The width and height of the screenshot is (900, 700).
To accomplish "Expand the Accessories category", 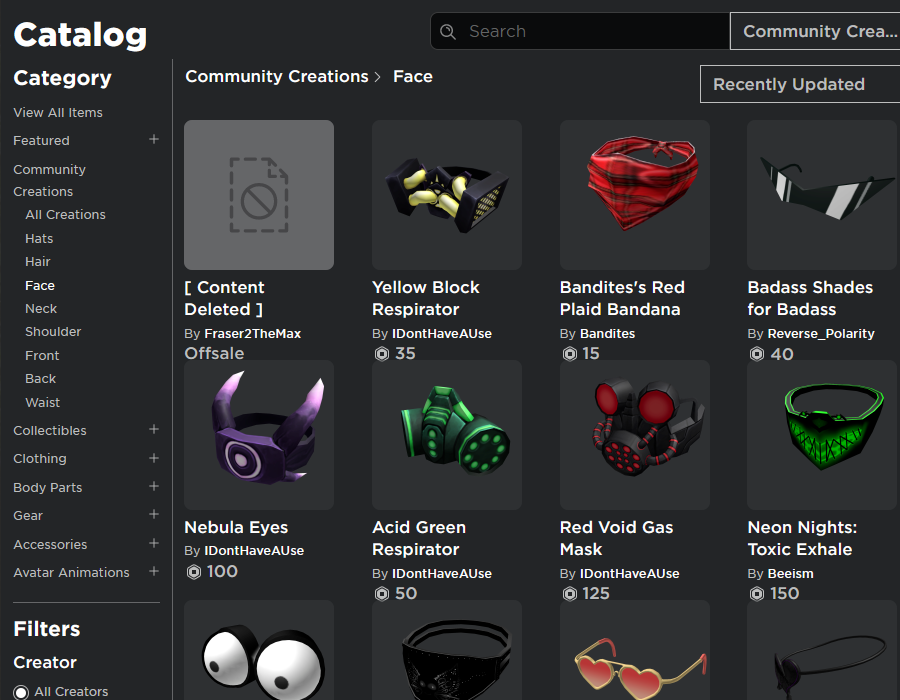I will pyautogui.click(x=154, y=543).
